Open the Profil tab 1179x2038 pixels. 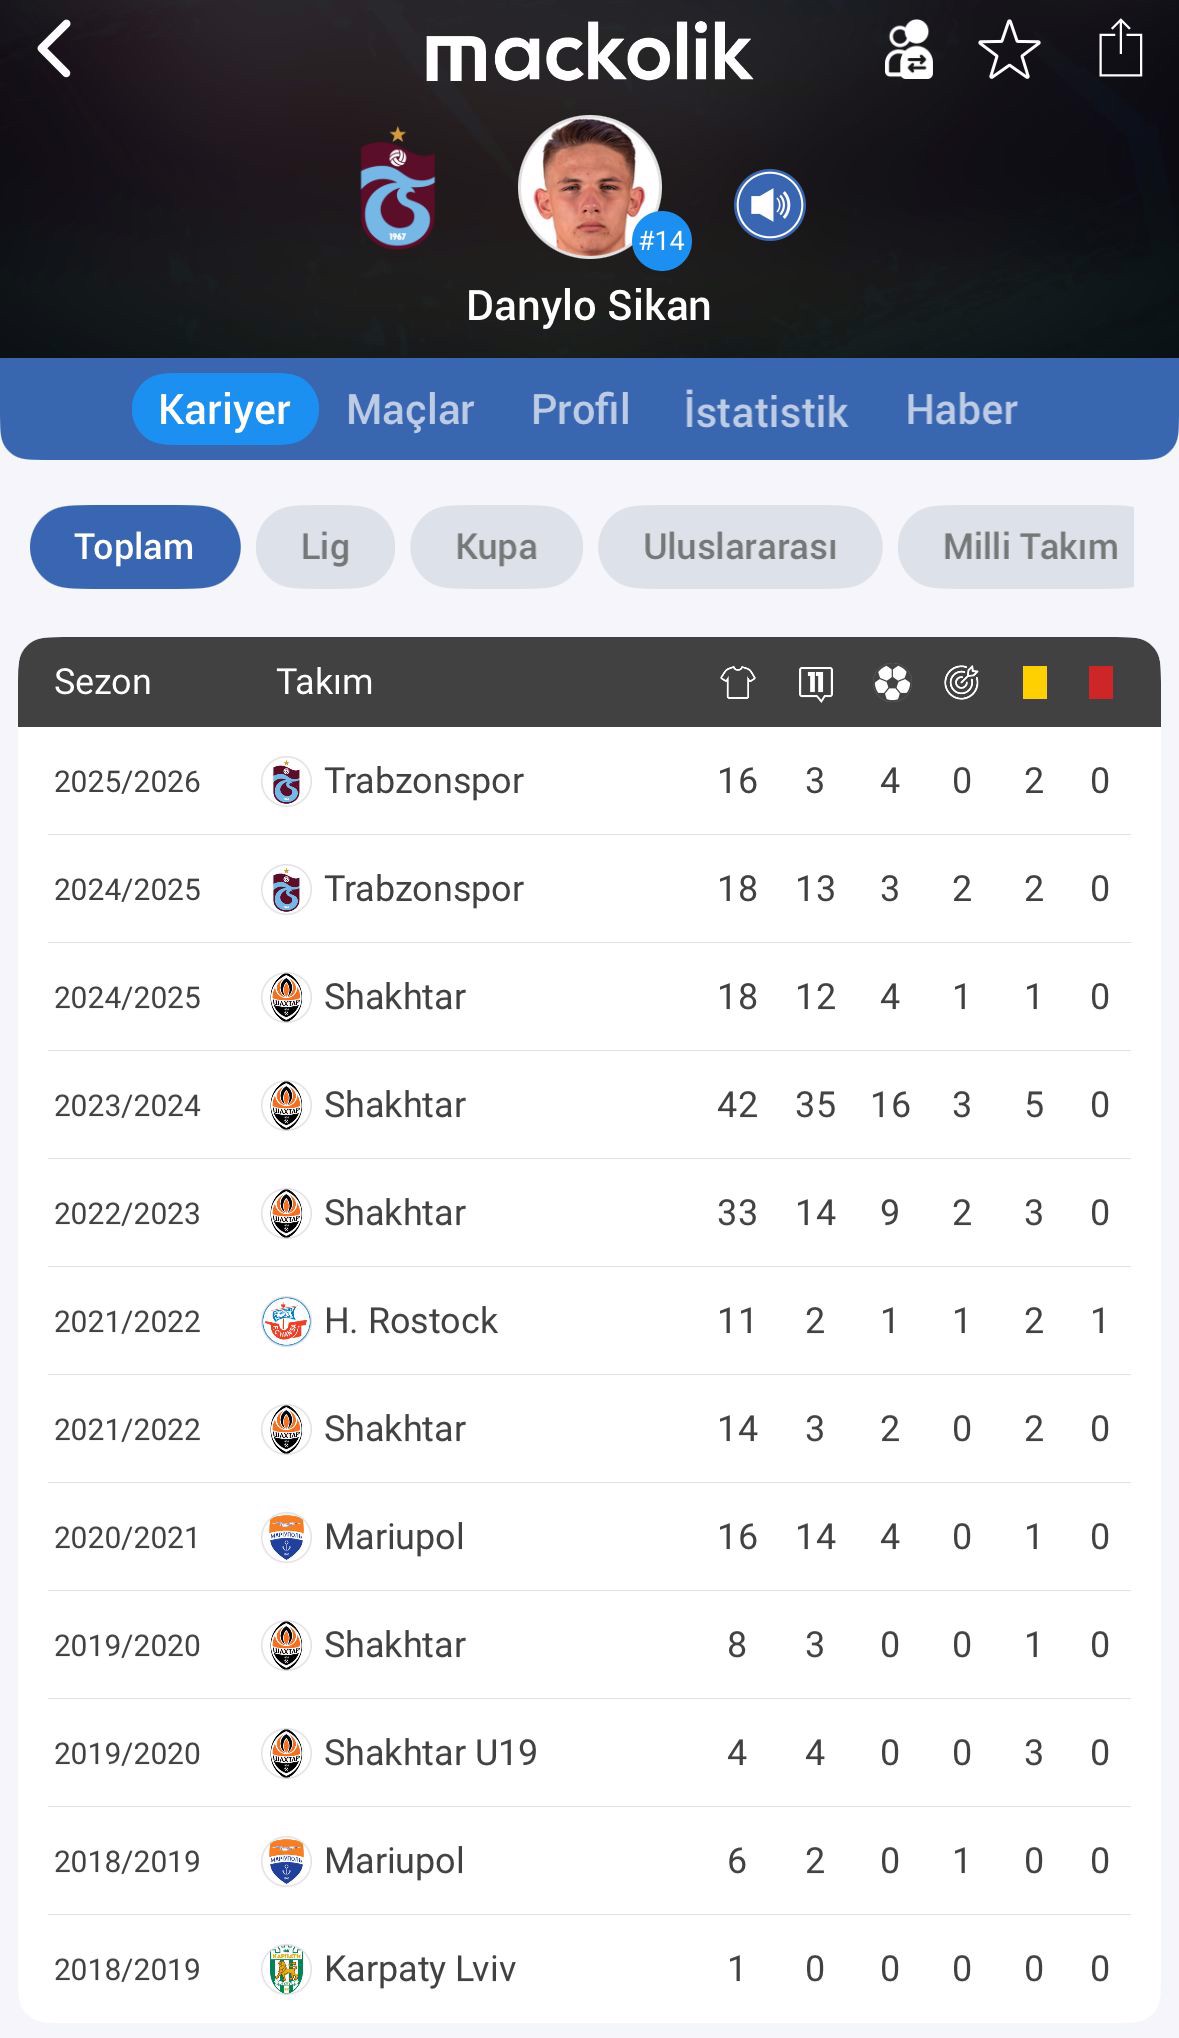[x=580, y=410]
